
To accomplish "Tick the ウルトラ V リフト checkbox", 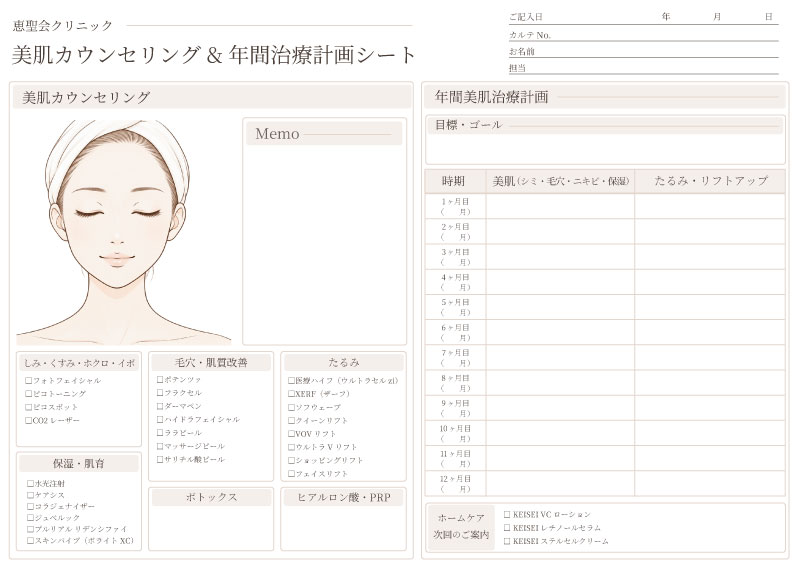I will 291,447.
